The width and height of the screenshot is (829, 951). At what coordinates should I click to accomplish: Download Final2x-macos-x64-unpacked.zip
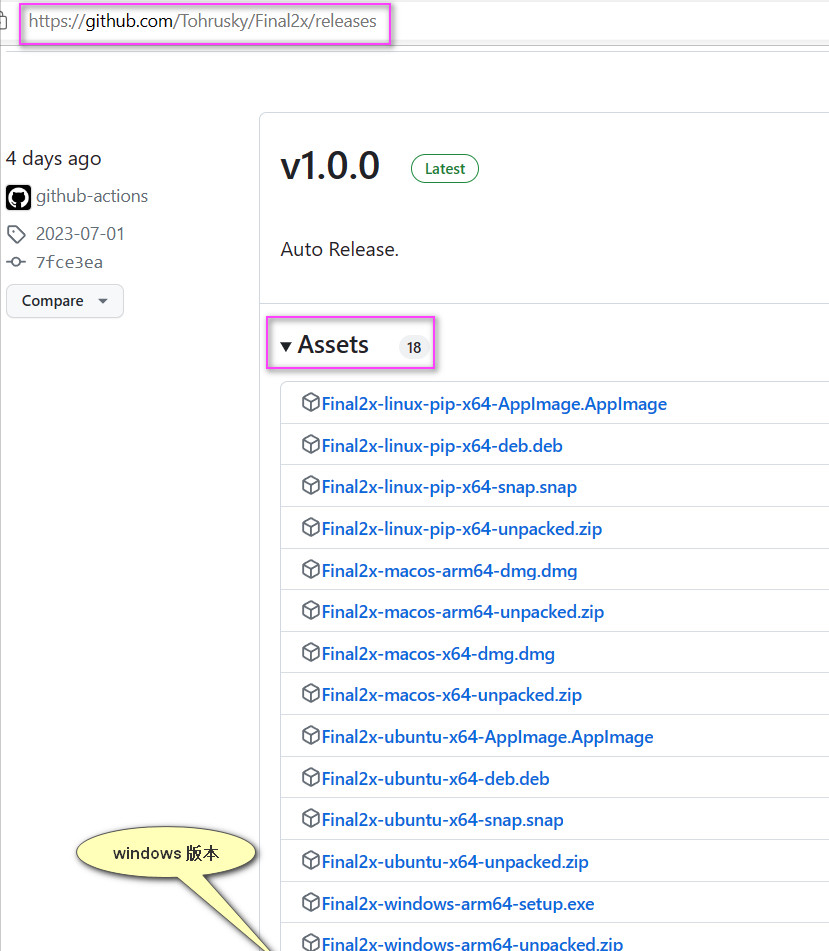(452, 695)
